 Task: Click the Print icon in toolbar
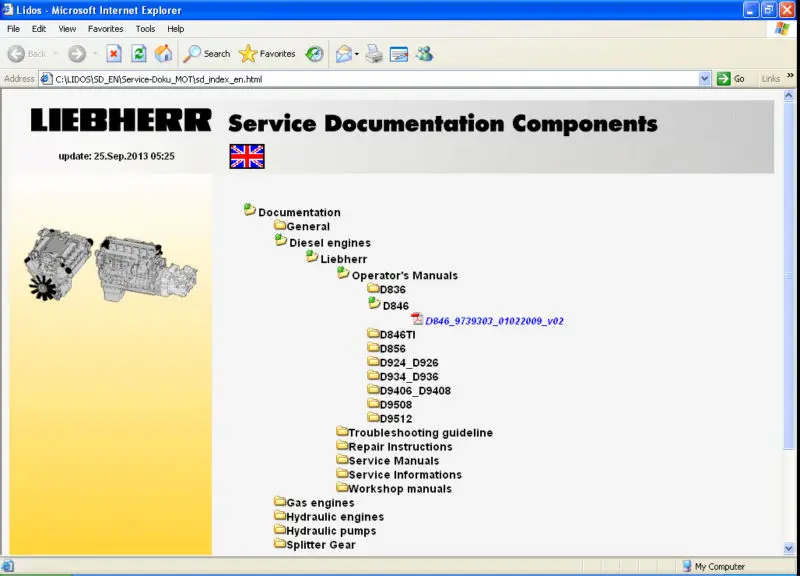point(374,54)
